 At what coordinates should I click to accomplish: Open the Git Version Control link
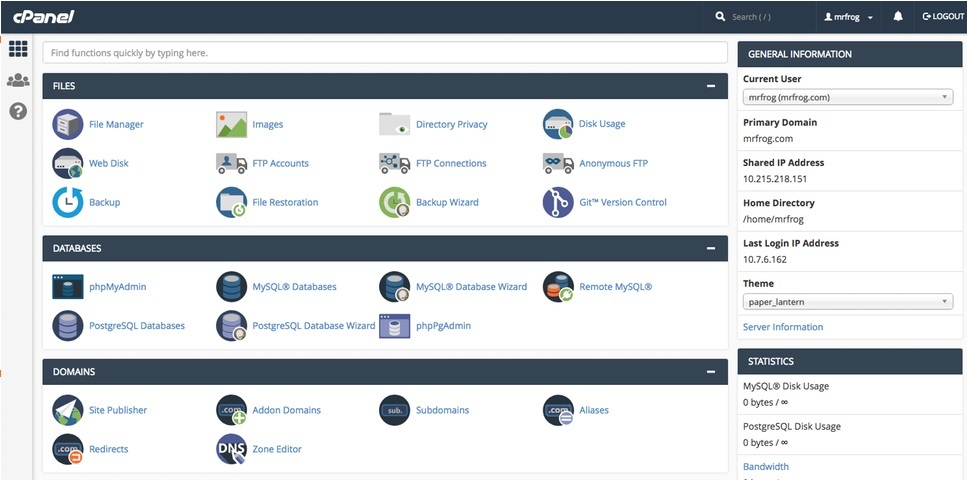click(x=623, y=202)
